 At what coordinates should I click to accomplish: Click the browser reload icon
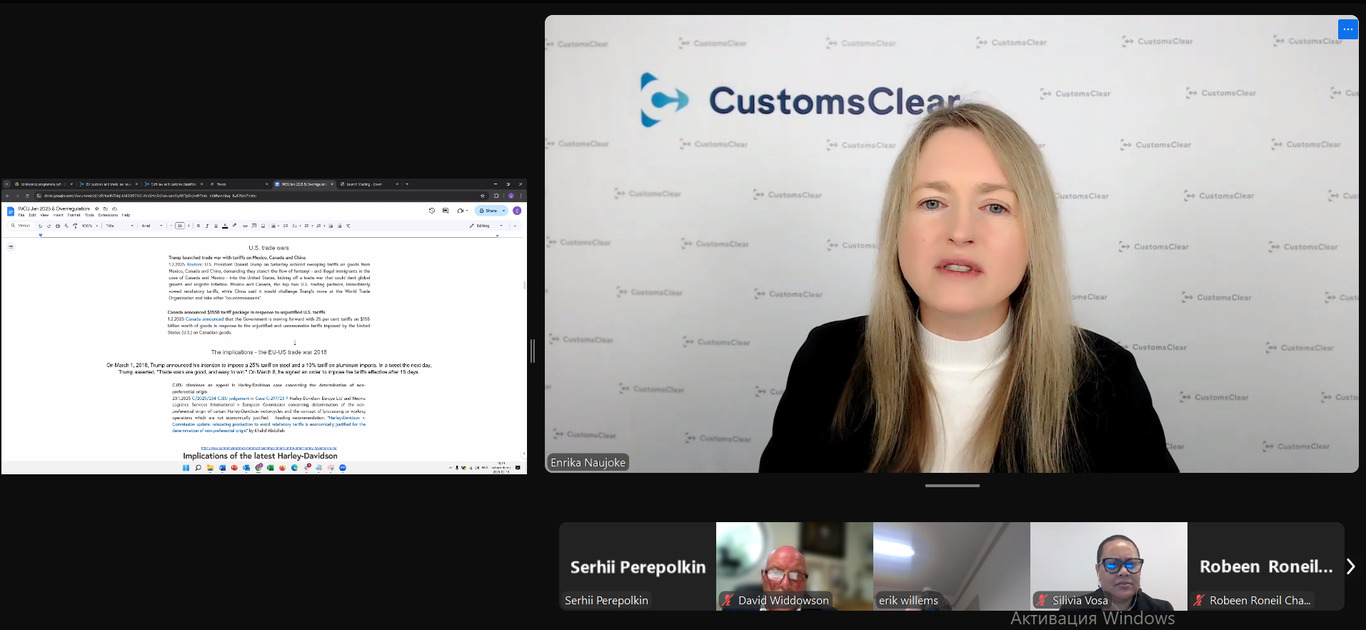[27, 196]
